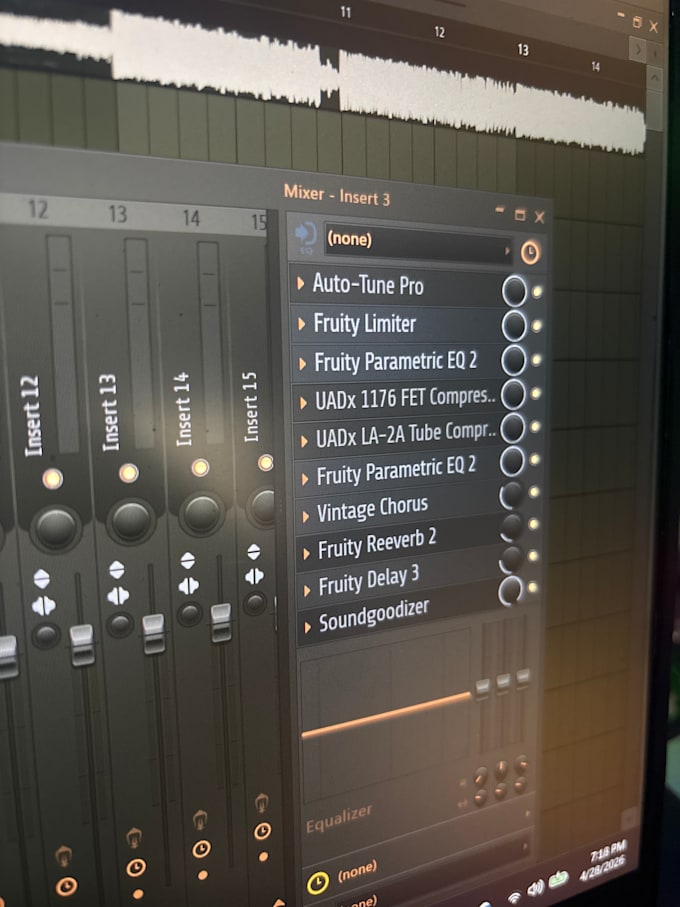The image size is (680, 907).
Task: Open the UADx LA-2A Tube slot arrow menu
Action: pyautogui.click(x=304, y=441)
